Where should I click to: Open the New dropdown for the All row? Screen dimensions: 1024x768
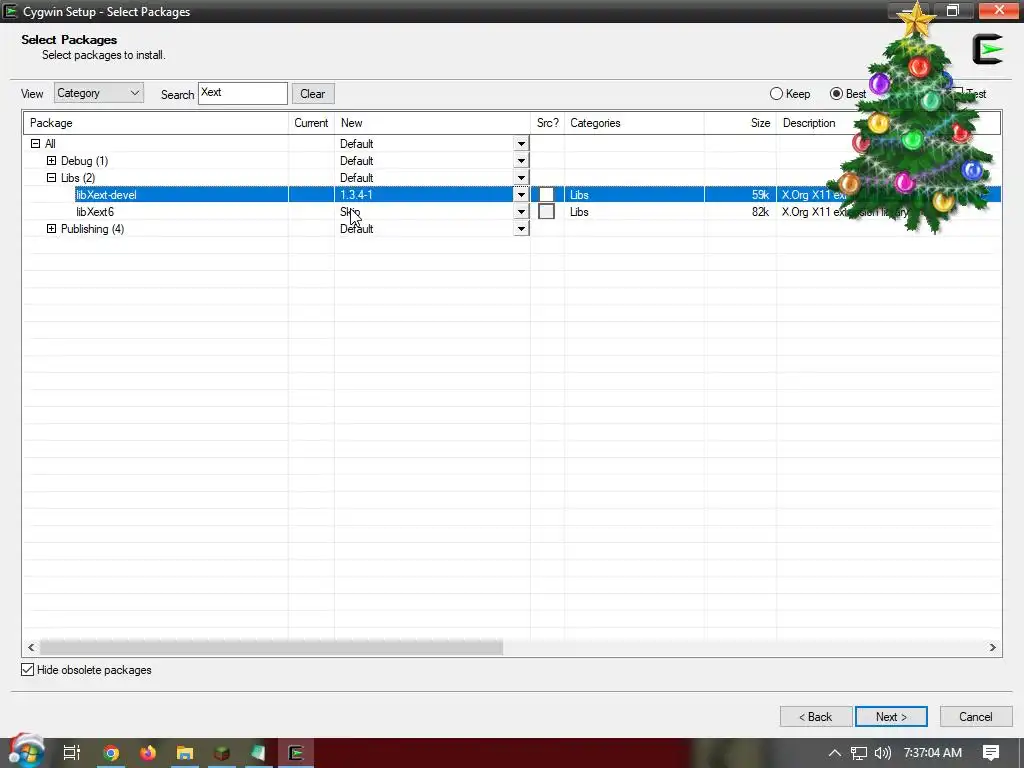[521, 144]
